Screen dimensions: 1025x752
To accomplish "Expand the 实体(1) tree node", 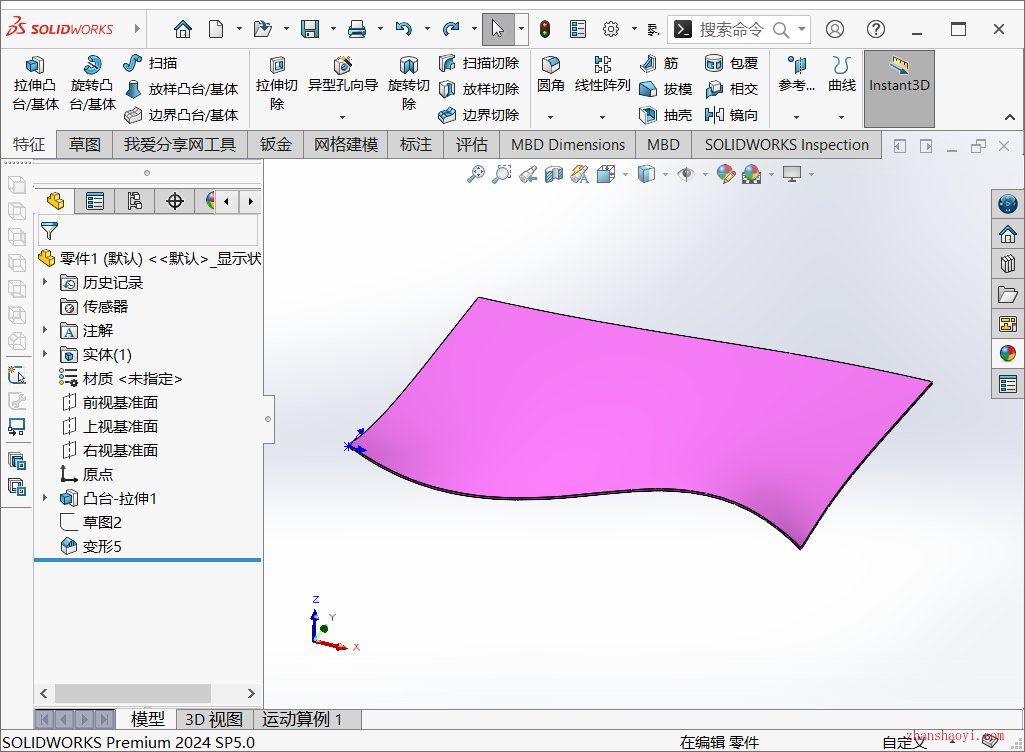I will (45, 354).
